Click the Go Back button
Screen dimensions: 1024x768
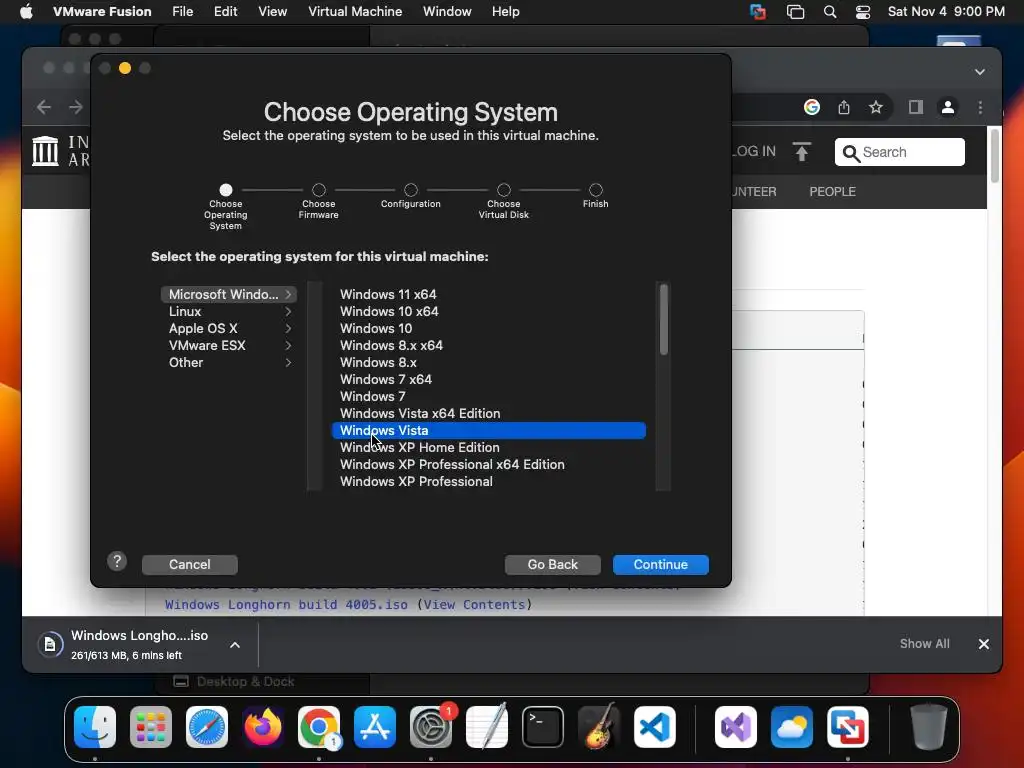pyautogui.click(x=552, y=564)
